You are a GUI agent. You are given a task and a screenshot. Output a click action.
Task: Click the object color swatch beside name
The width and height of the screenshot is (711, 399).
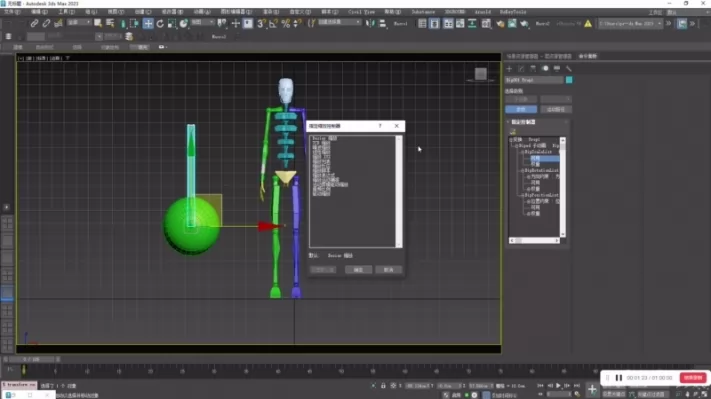tap(569, 80)
